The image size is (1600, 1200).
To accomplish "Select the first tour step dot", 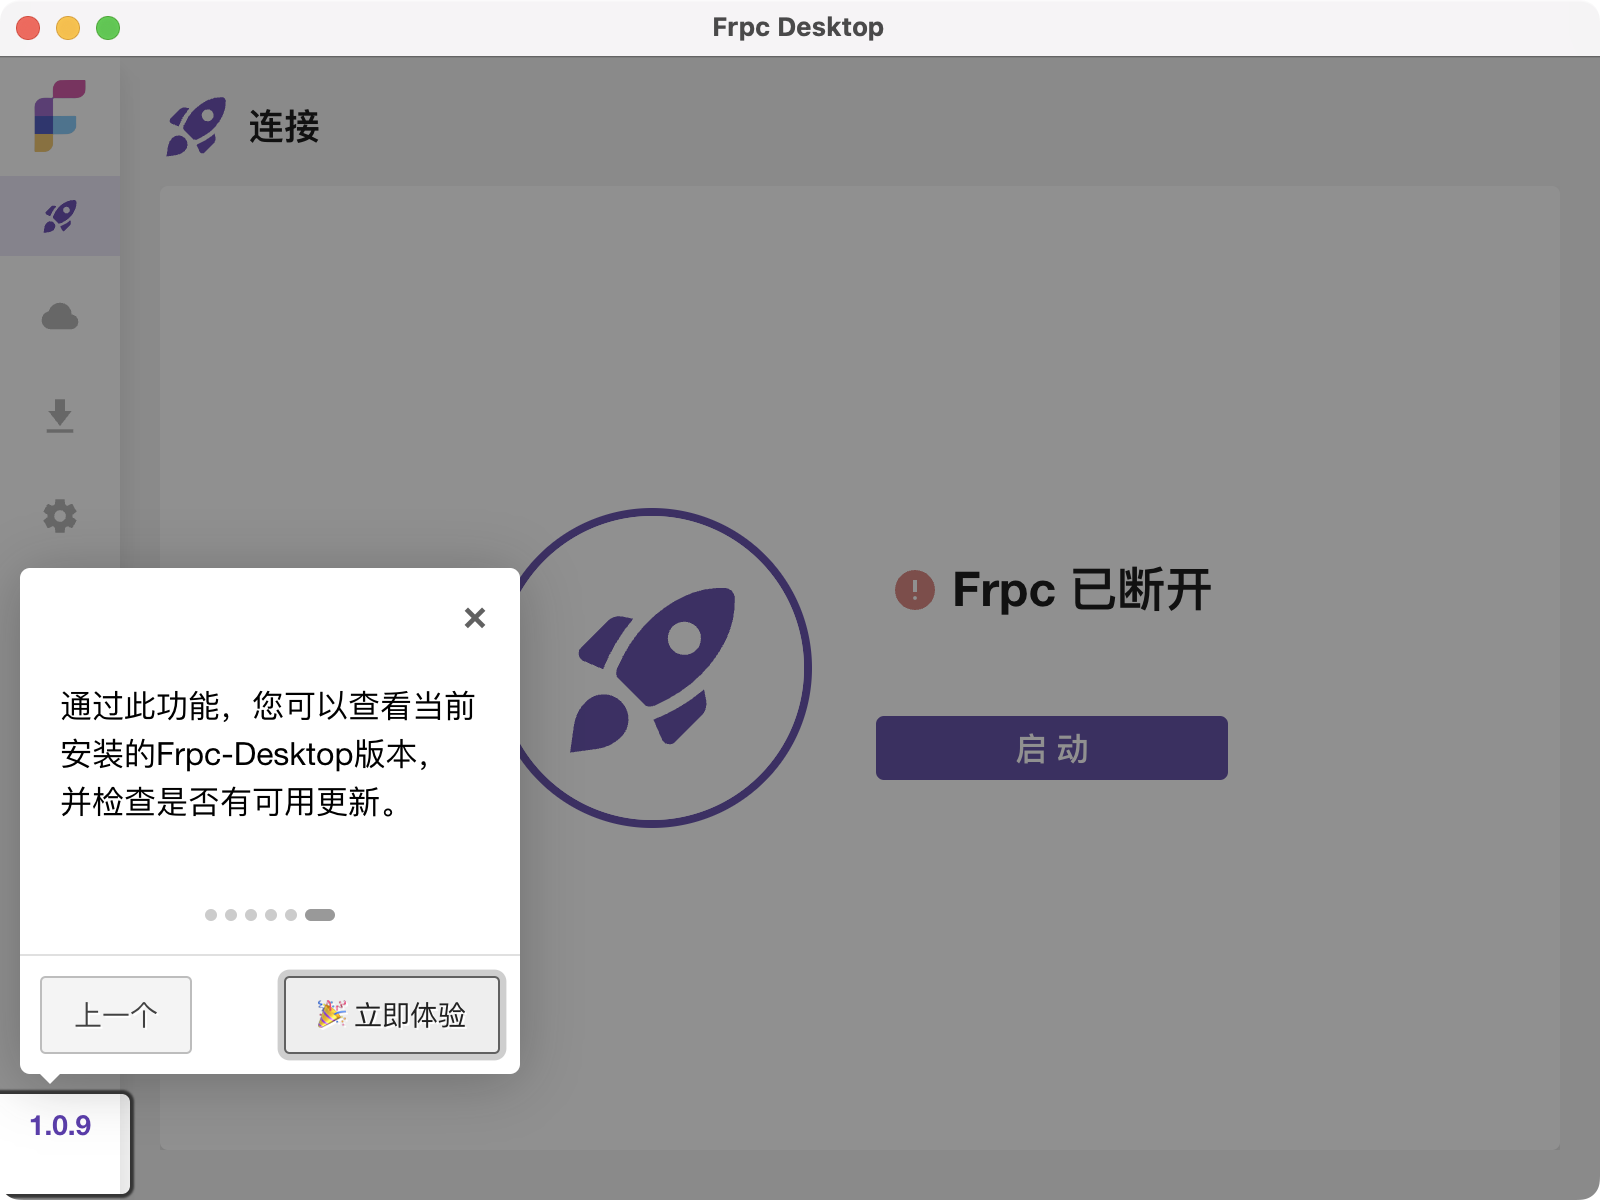I will click(211, 915).
